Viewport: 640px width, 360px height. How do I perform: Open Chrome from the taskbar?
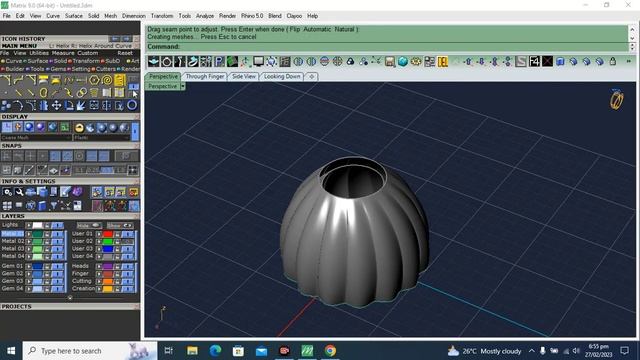point(330,351)
